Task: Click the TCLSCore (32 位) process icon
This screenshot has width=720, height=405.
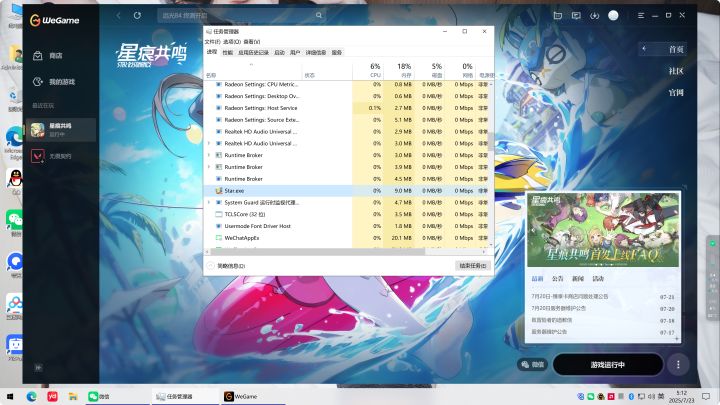Action: (219, 214)
